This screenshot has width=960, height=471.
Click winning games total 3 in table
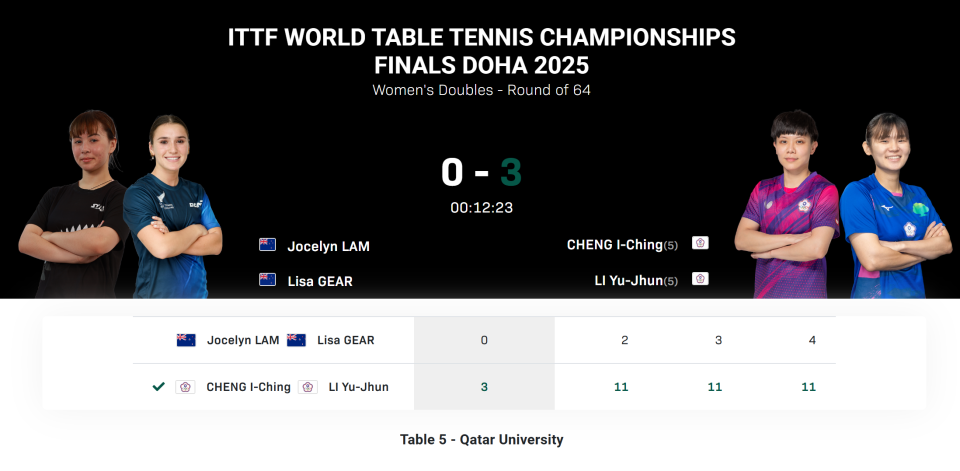point(484,387)
